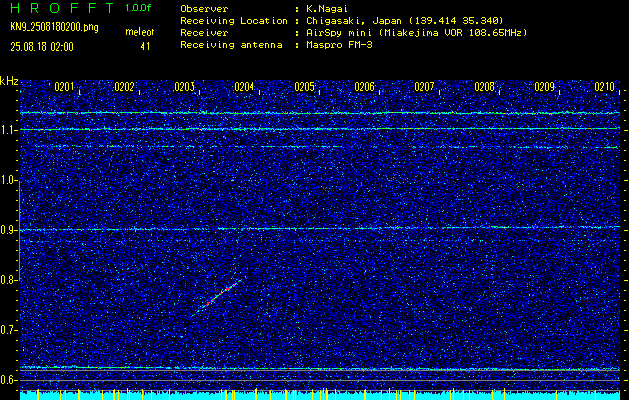Click the kHz axis unit label

pos(9,81)
